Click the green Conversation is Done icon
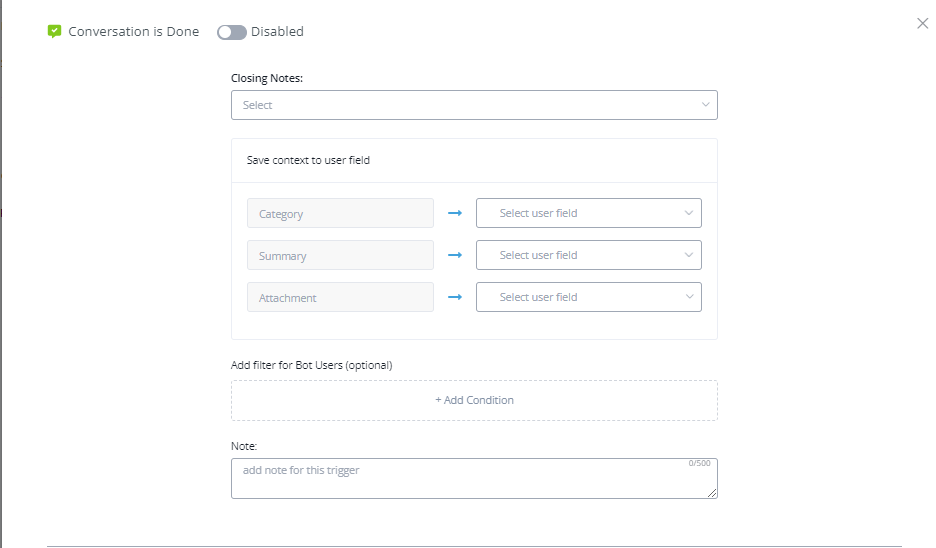The height and width of the screenshot is (548, 936). pos(55,31)
